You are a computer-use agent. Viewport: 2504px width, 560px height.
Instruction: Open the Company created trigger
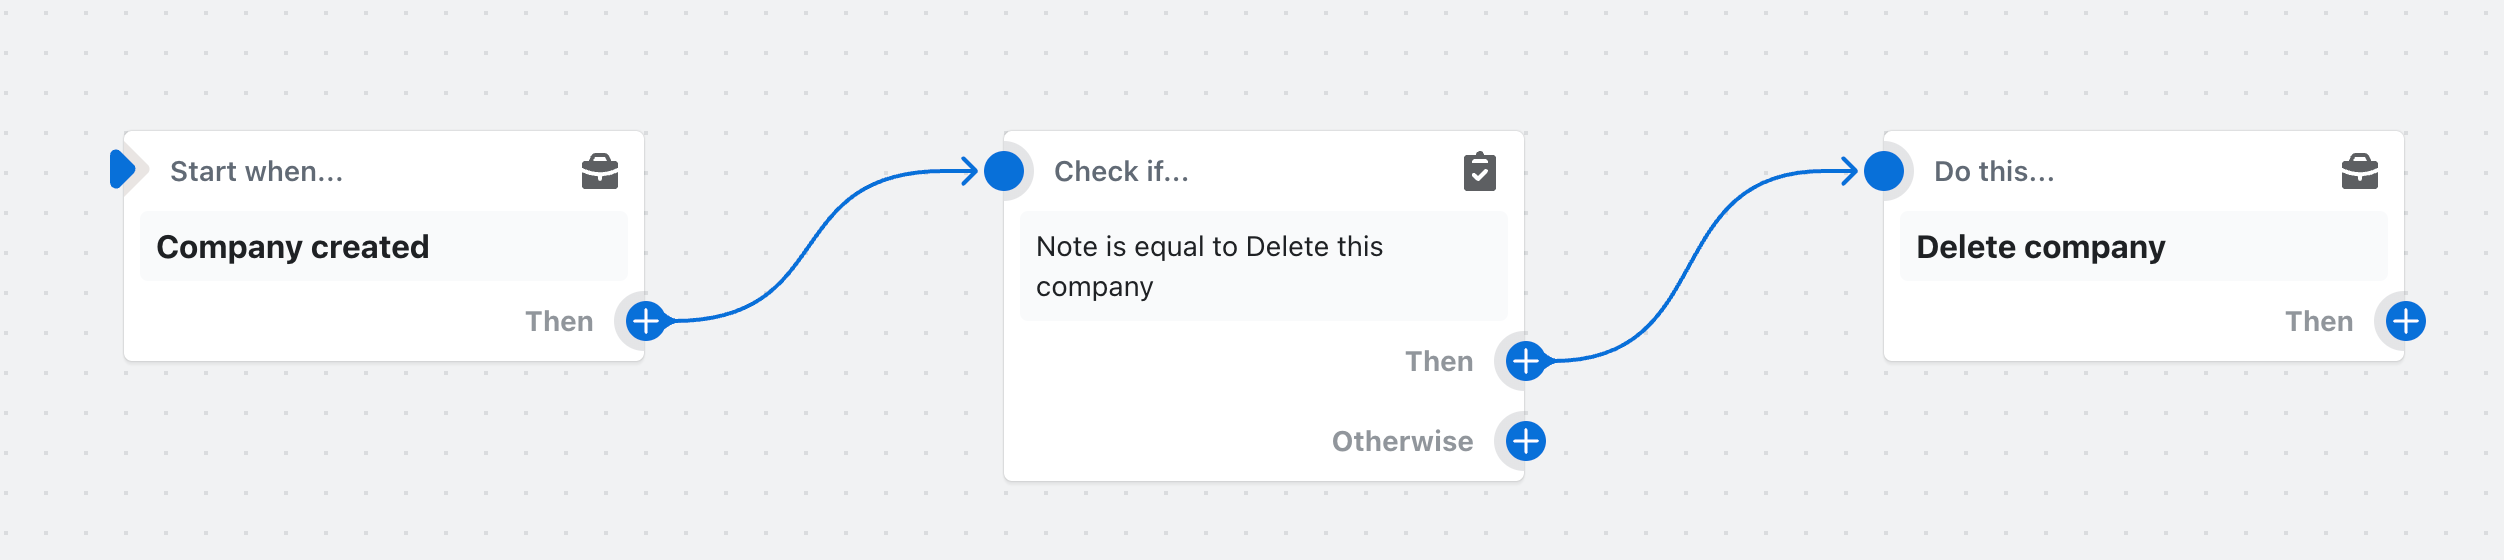coord(292,247)
